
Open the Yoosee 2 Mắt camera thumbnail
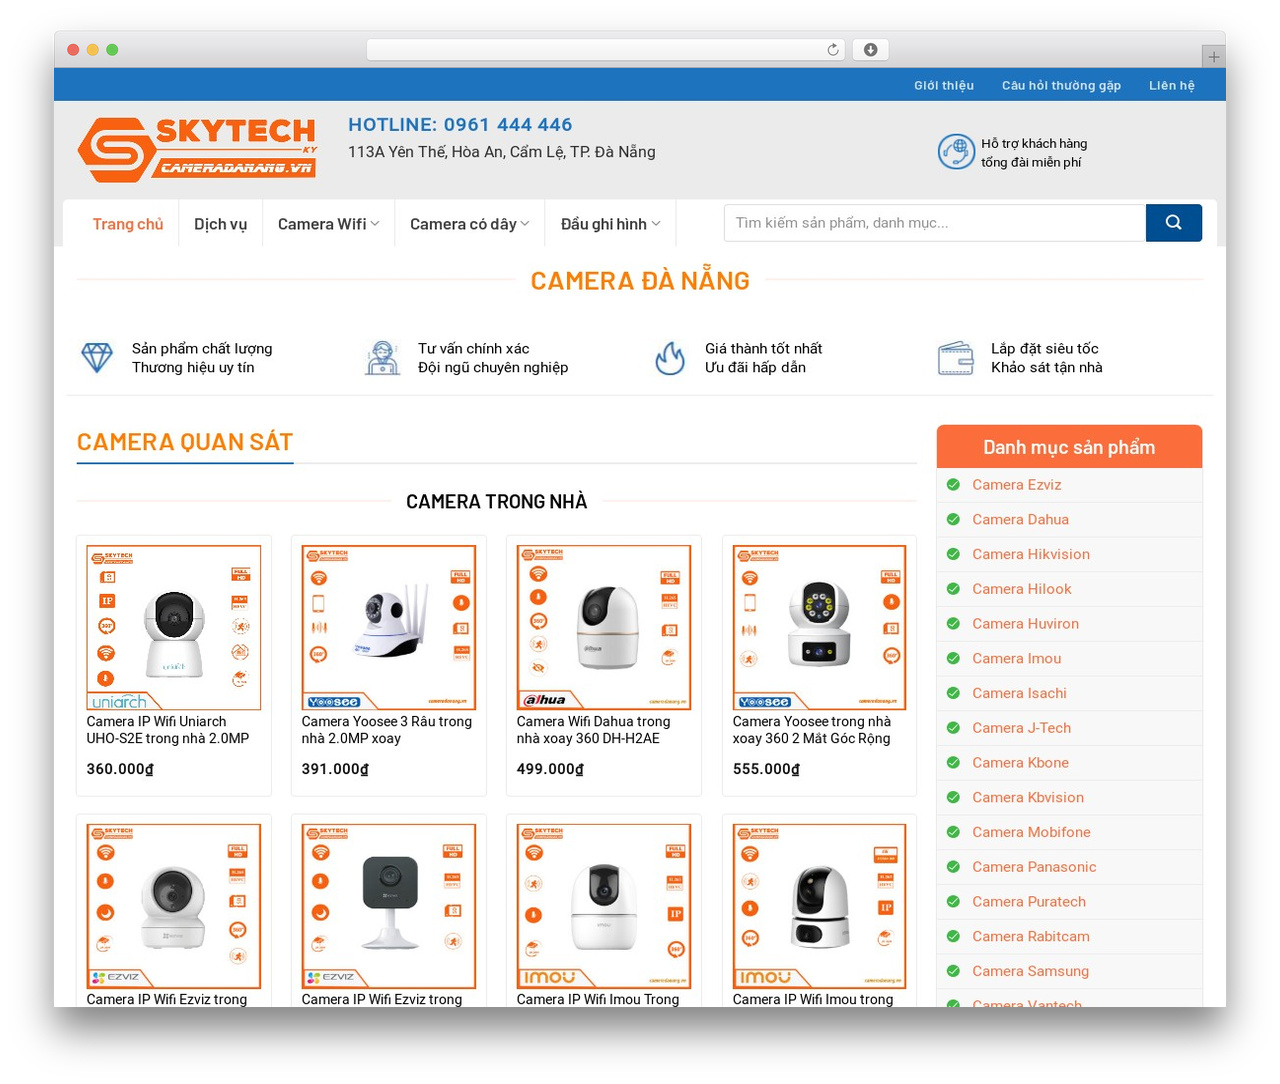point(819,628)
